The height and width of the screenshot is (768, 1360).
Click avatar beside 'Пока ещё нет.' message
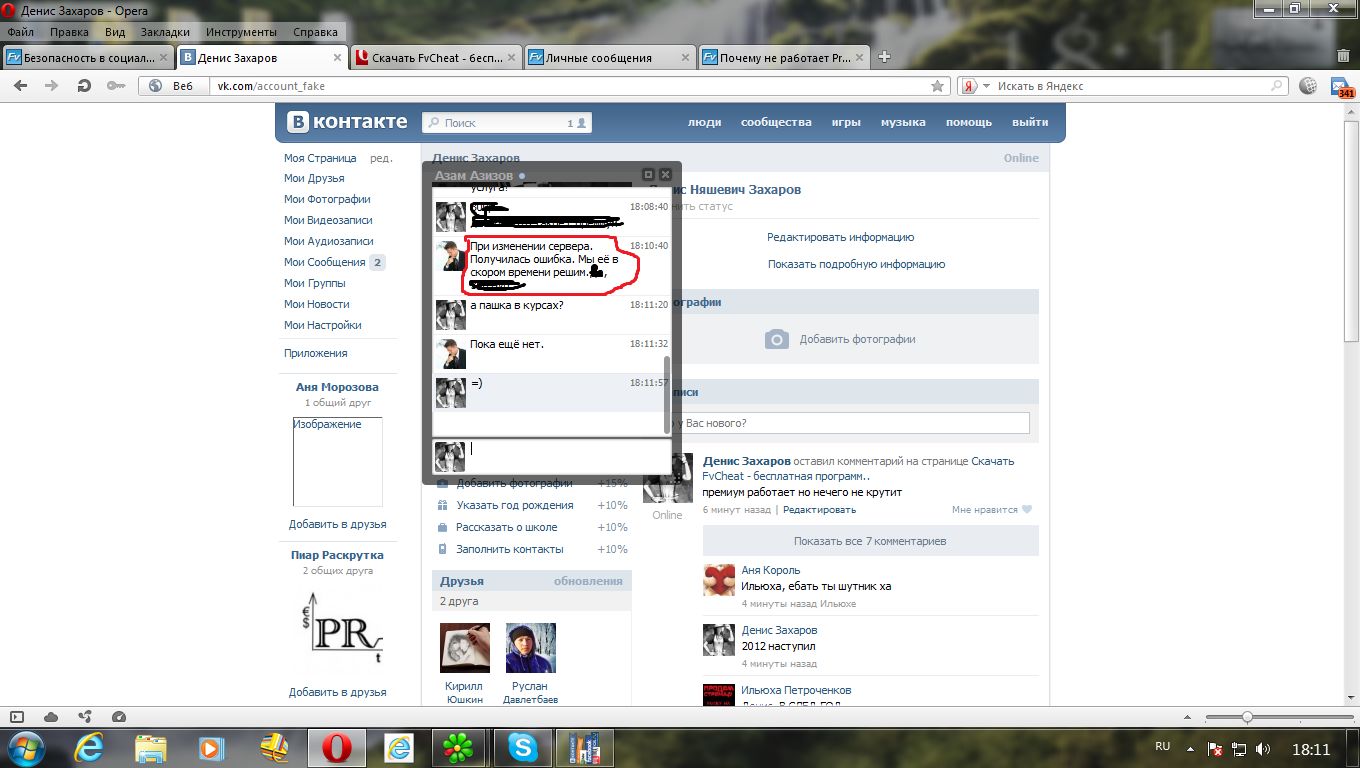(x=451, y=354)
